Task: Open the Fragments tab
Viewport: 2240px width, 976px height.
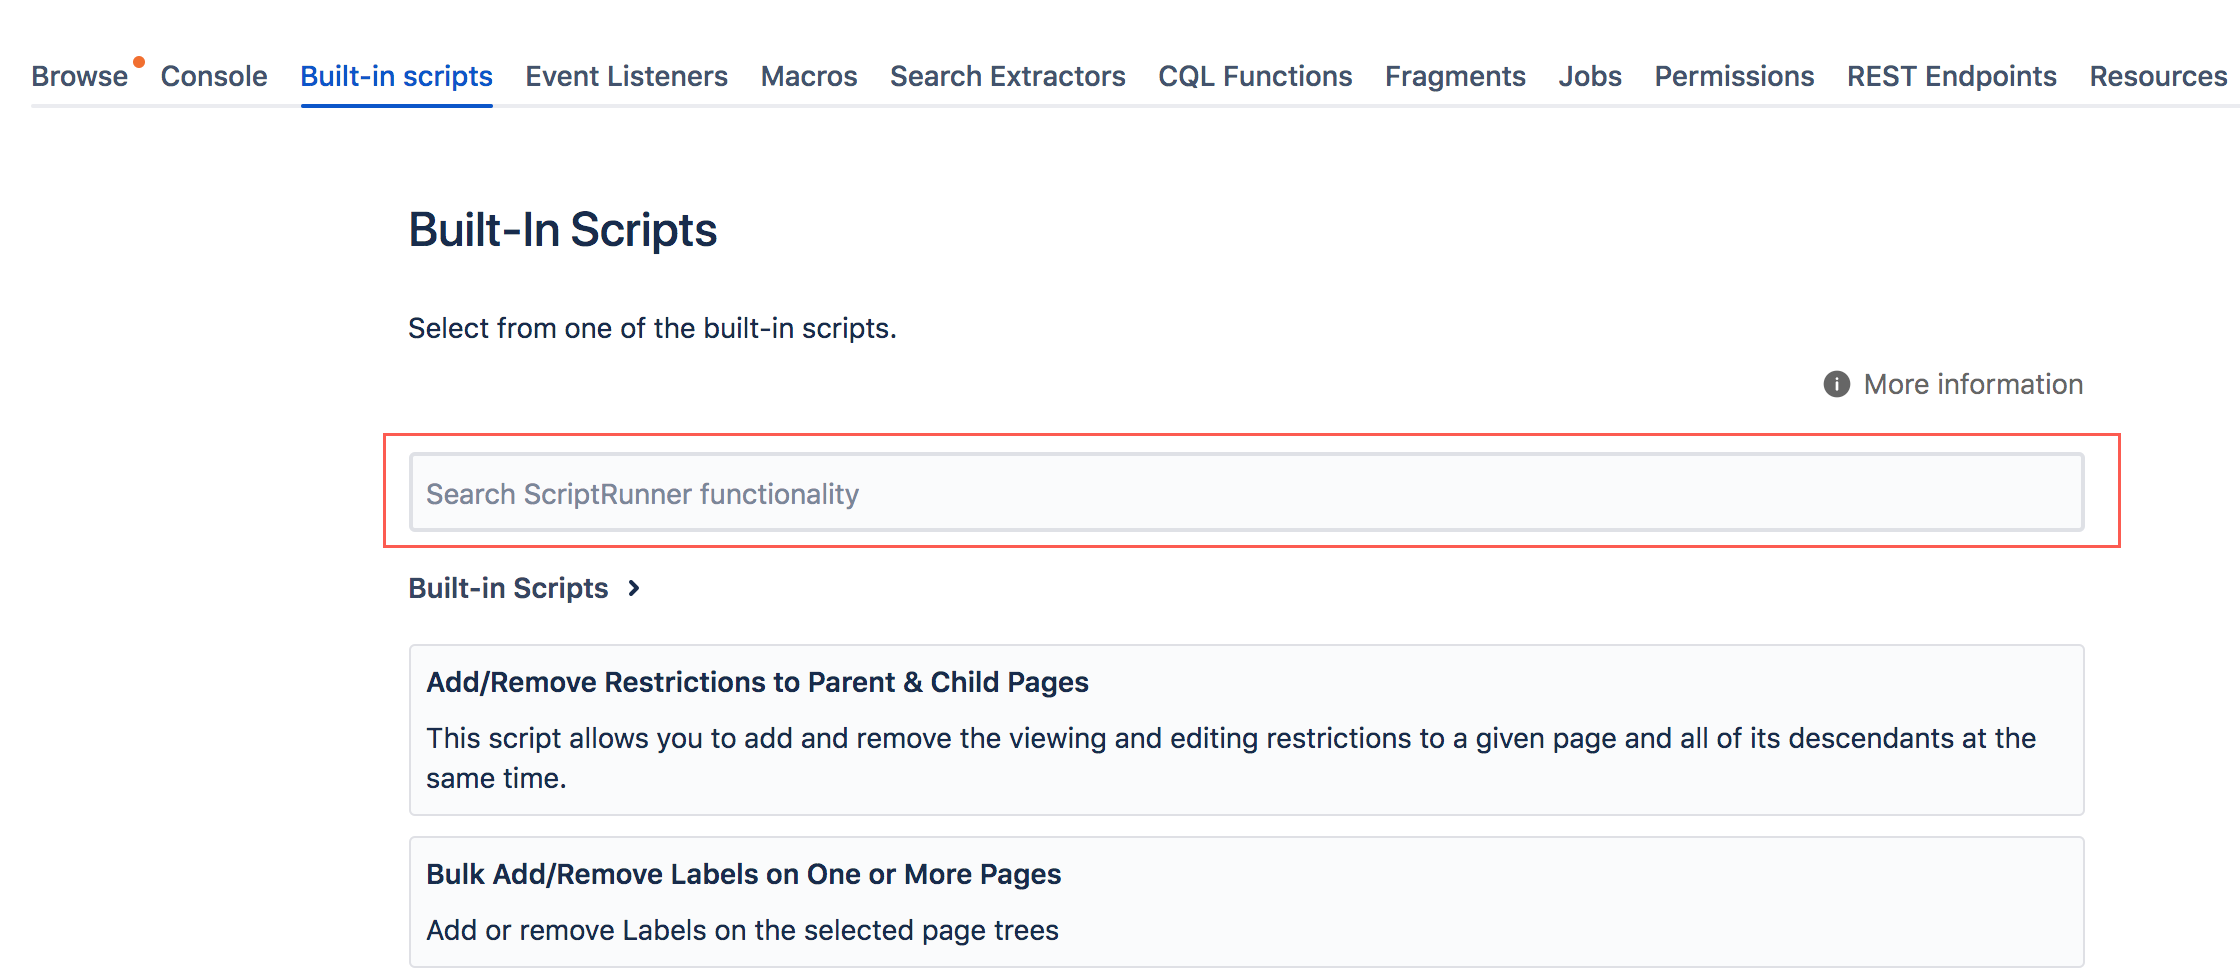Action: (x=1455, y=76)
